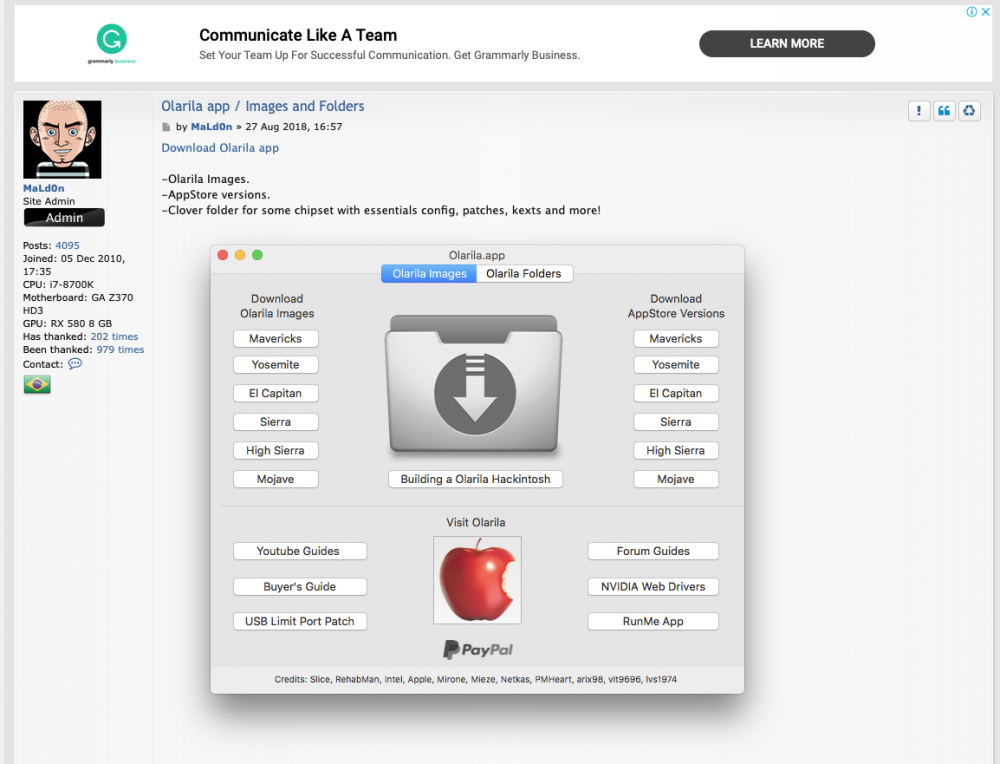The height and width of the screenshot is (764, 1000).
Task: Click the ad info icon
Action: (971, 11)
